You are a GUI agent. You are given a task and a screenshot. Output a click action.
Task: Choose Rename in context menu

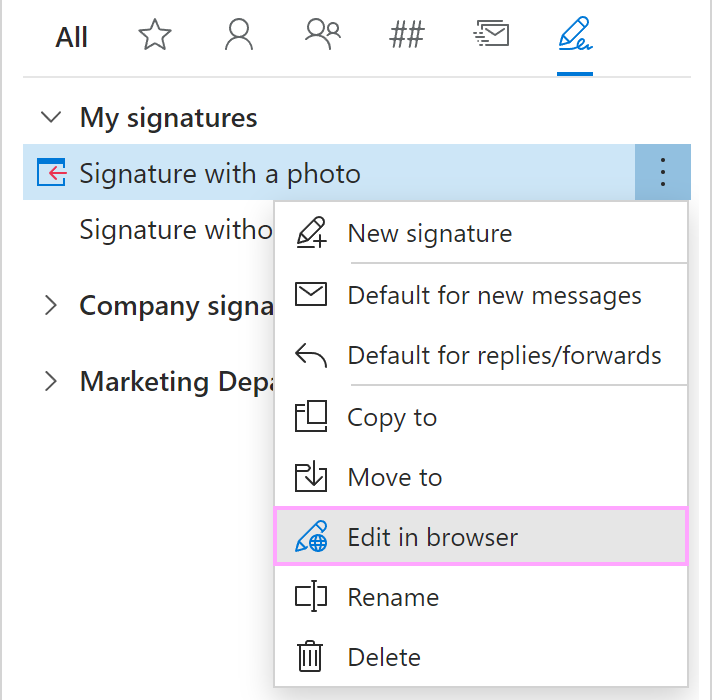(x=481, y=596)
